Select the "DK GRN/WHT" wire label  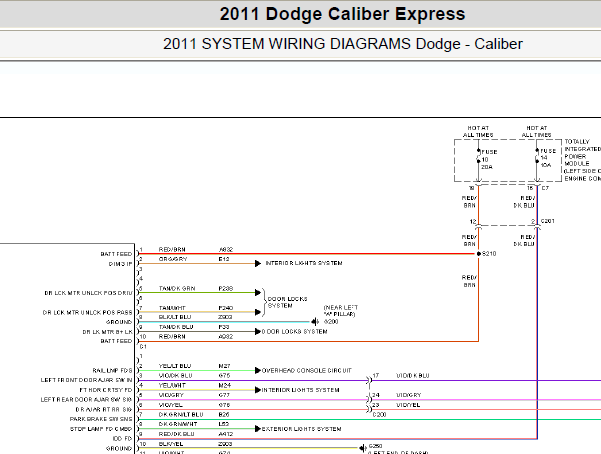click(178, 424)
